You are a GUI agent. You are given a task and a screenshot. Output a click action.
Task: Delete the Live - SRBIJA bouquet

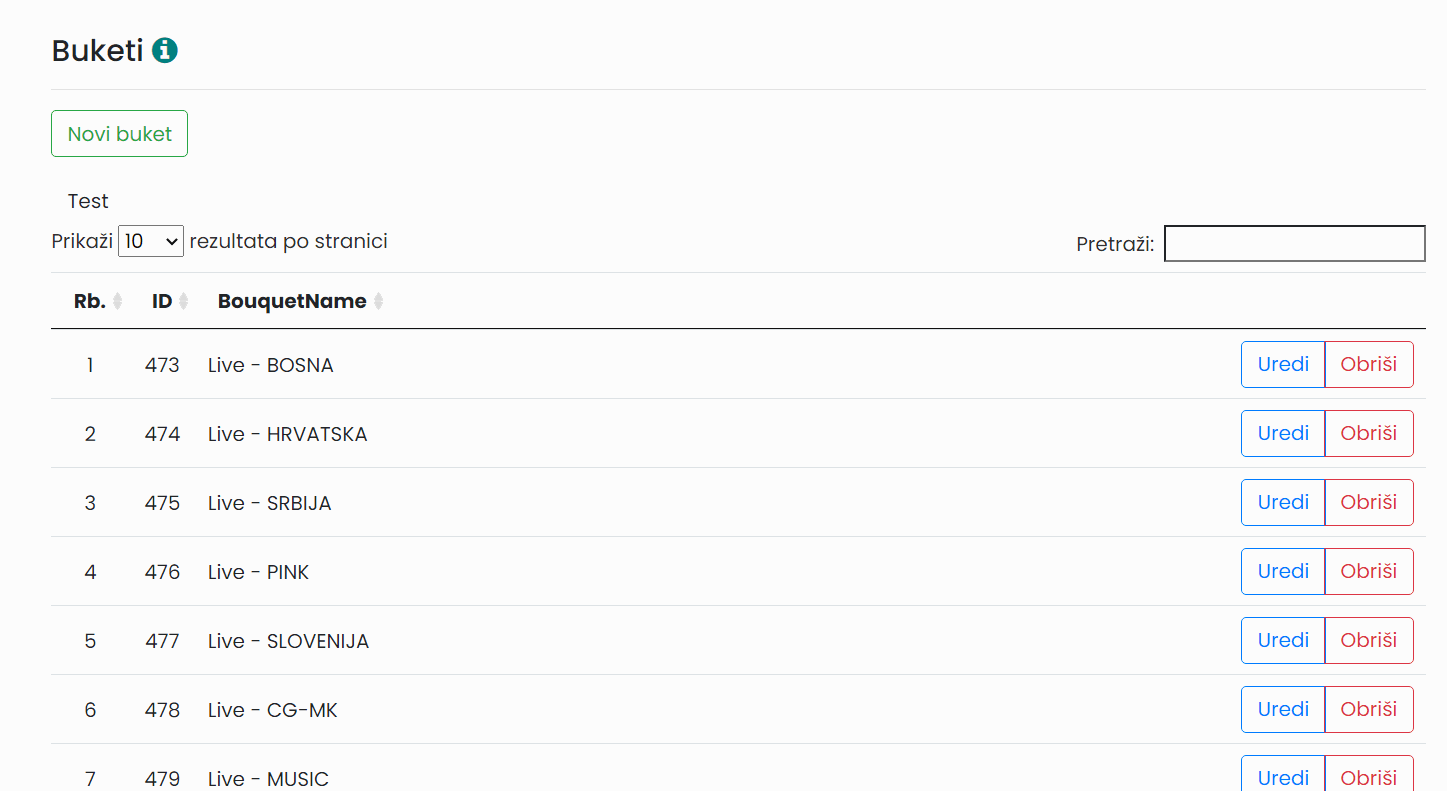tap(1369, 502)
